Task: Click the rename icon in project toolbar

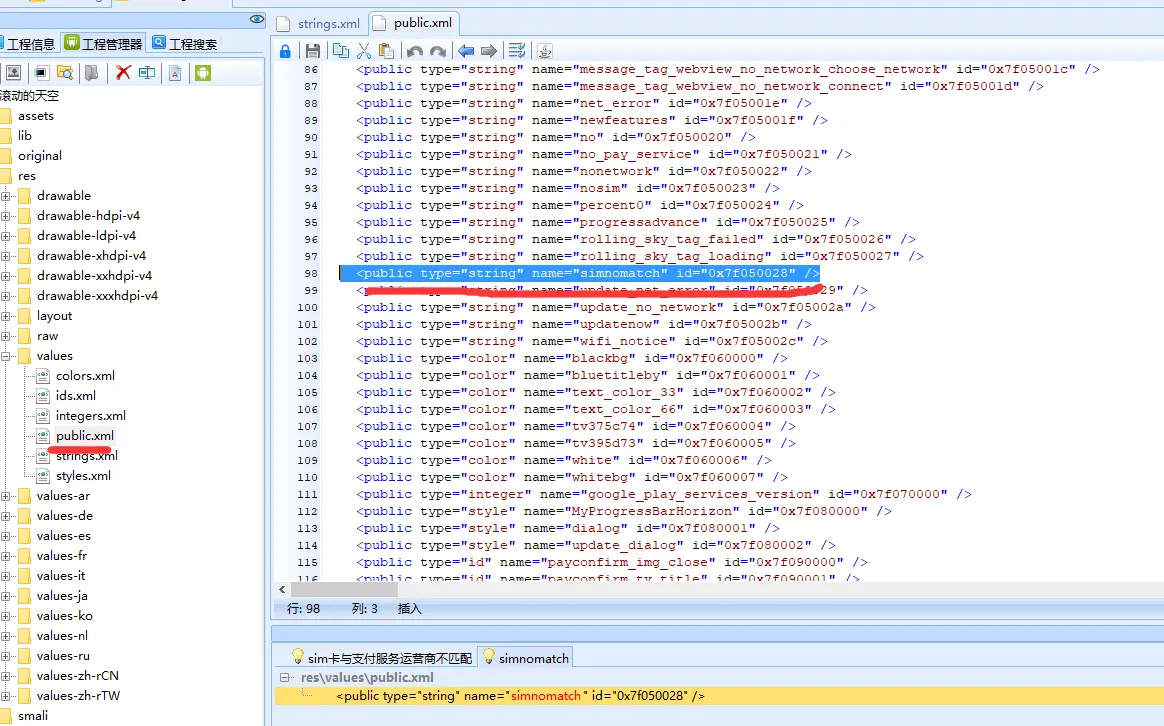Action: click(x=147, y=72)
